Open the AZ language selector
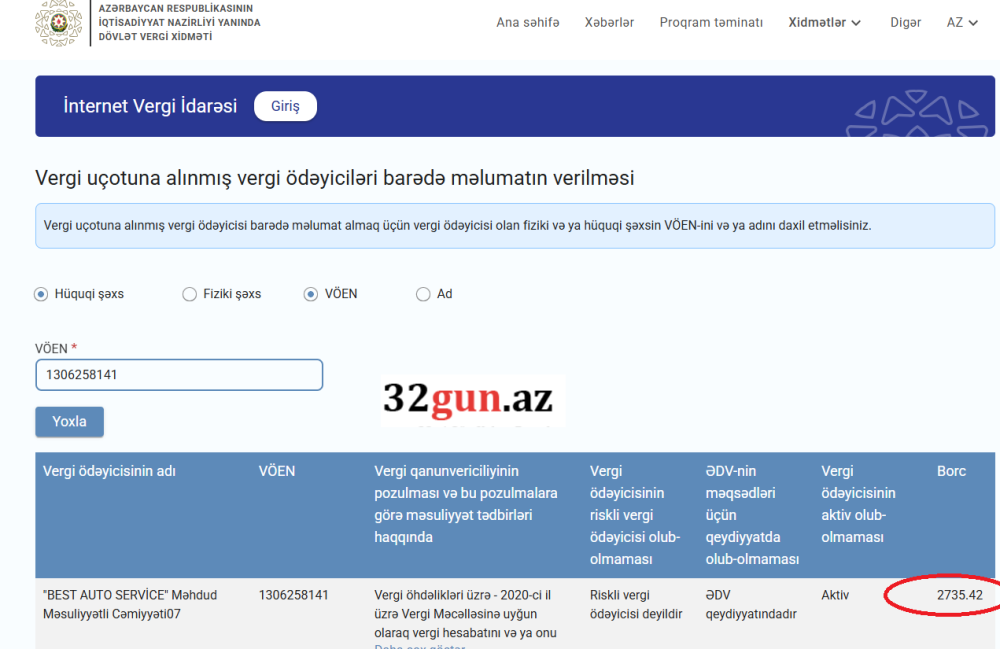The image size is (1000, 649). point(962,23)
